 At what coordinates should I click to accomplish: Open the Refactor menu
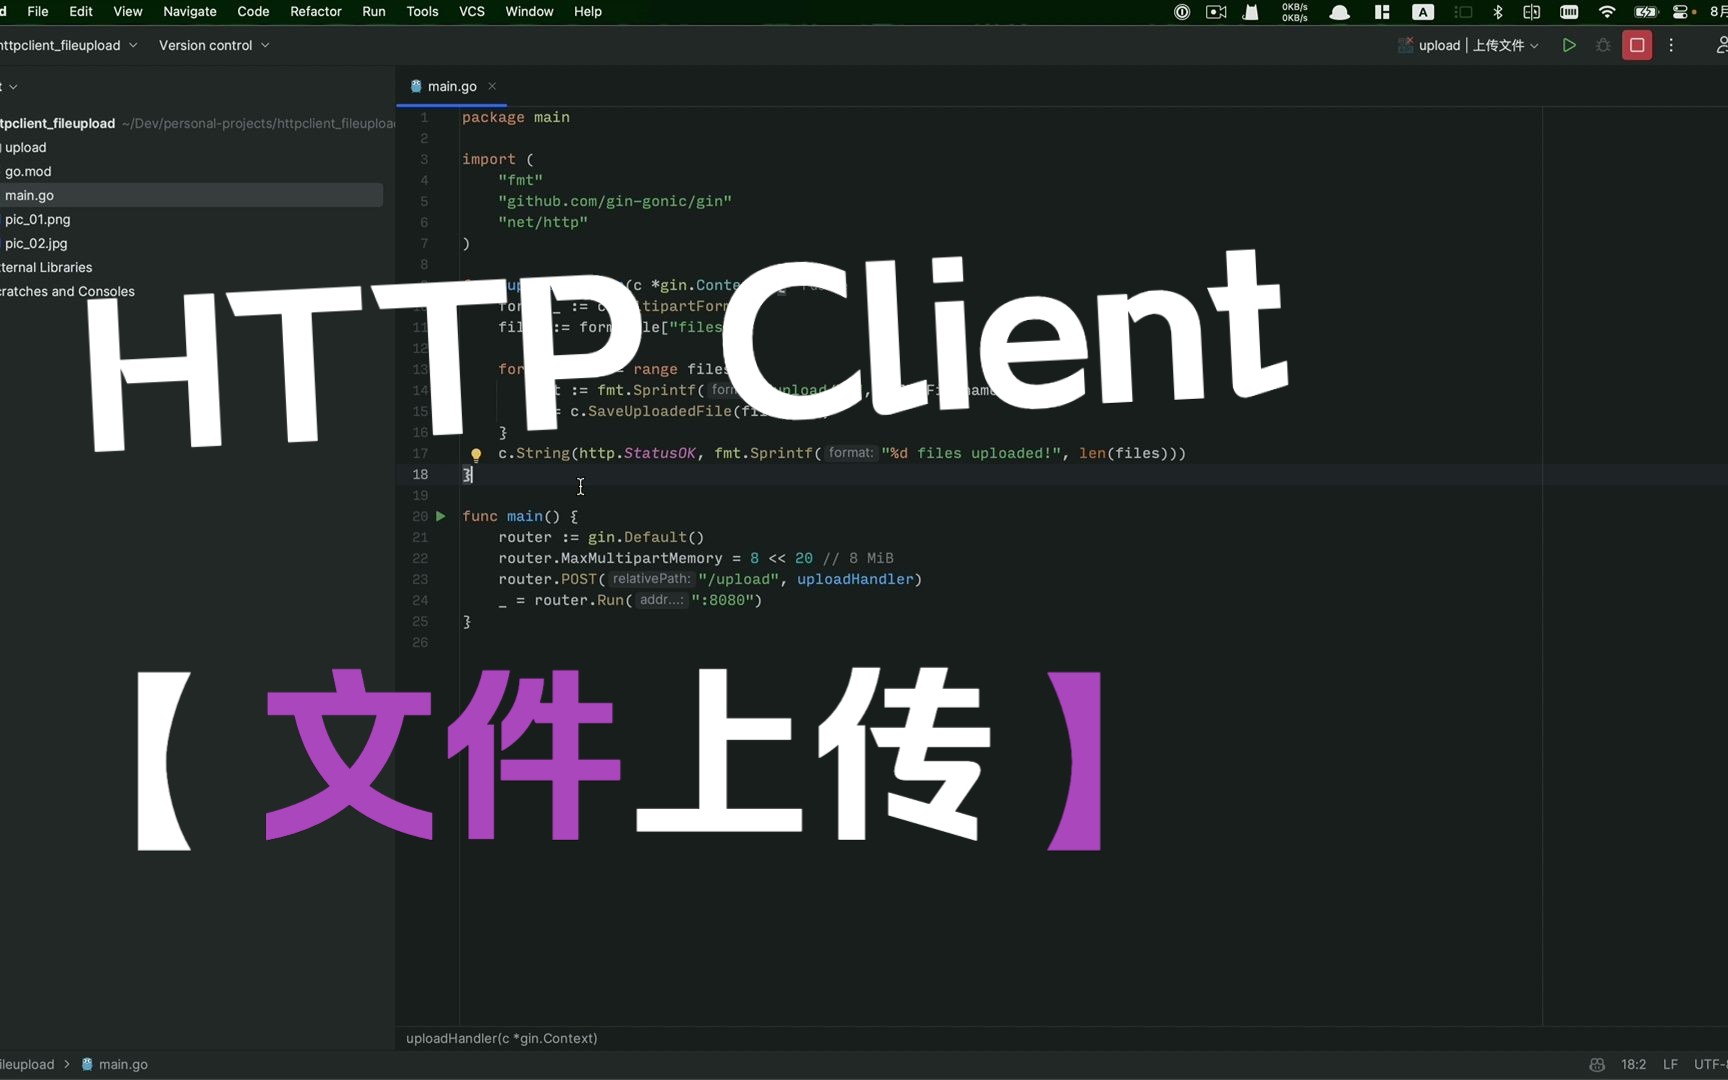click(315, 11)
